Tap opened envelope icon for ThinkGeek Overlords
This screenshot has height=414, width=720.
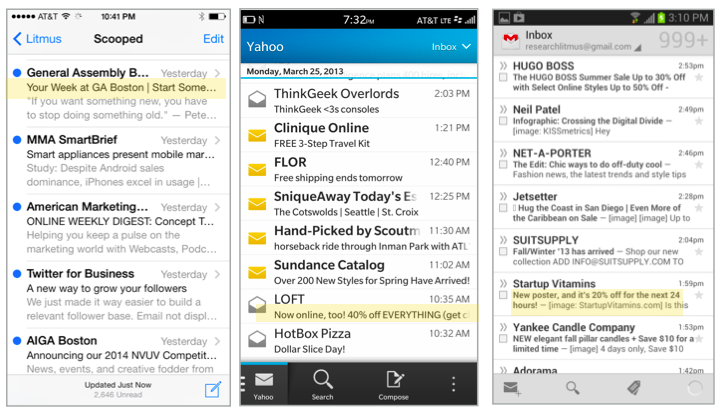point(257,99)
